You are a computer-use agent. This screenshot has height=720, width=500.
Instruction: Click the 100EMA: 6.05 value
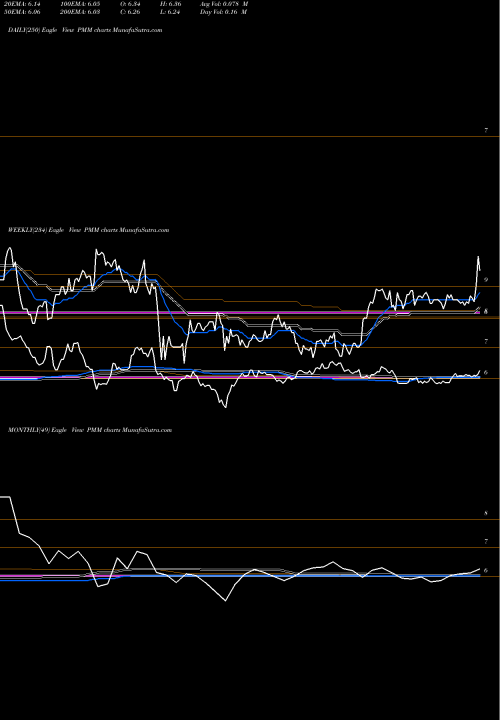click(82, 4)
